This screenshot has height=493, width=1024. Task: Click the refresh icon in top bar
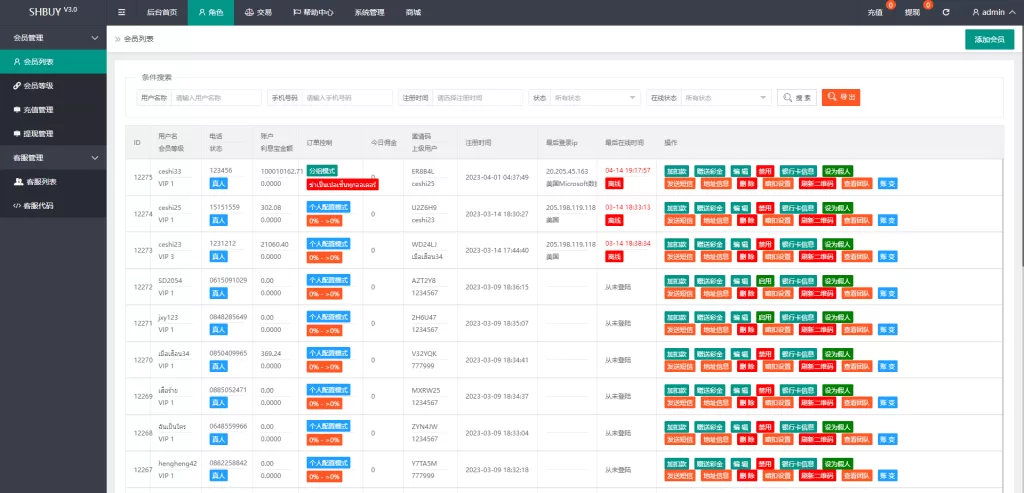click(945, 12)
